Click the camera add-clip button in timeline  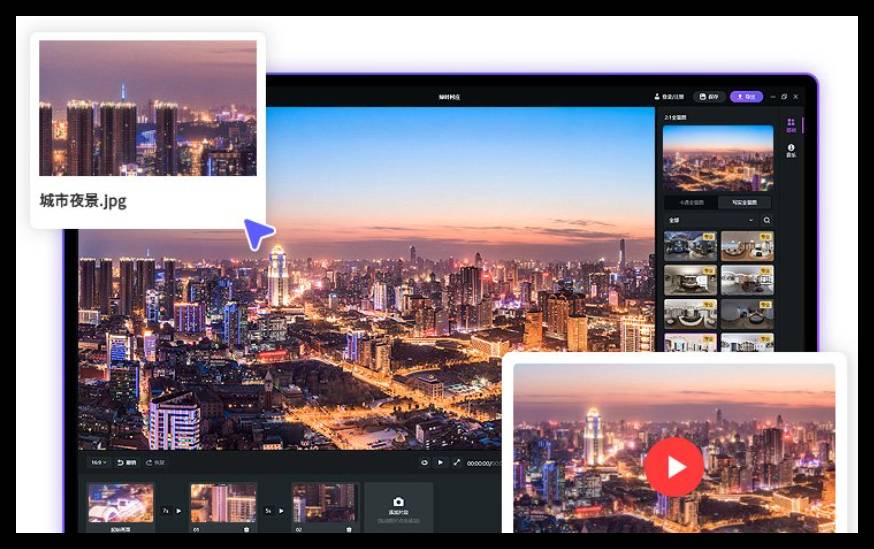[x=399, y=507]
